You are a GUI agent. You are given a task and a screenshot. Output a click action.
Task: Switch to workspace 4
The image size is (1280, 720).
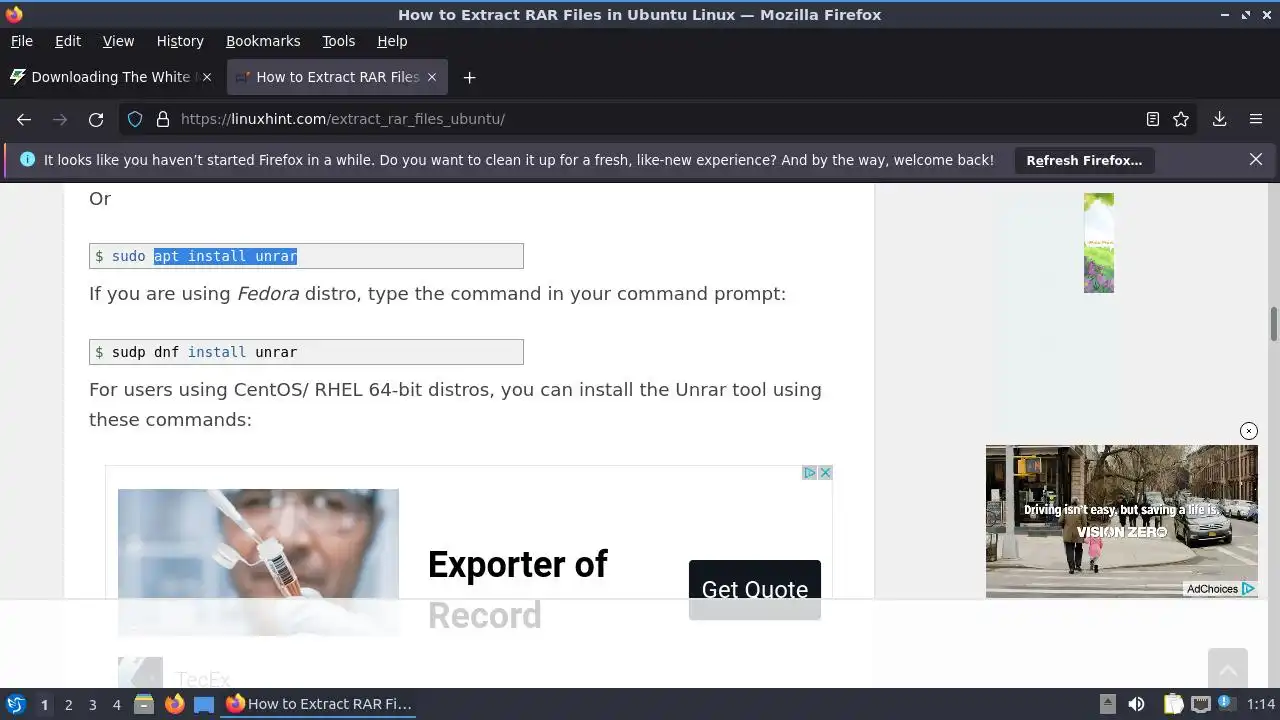[x=116, y=704]
